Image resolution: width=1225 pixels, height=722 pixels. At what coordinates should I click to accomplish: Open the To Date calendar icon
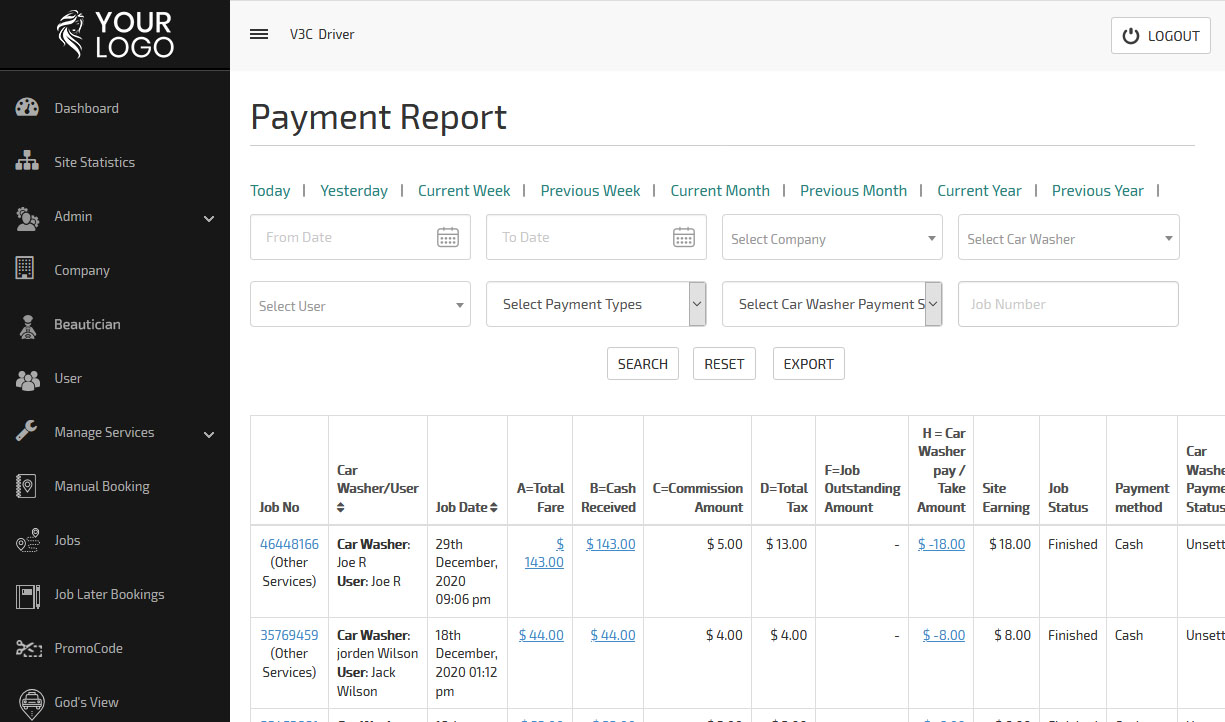(684, 237)
